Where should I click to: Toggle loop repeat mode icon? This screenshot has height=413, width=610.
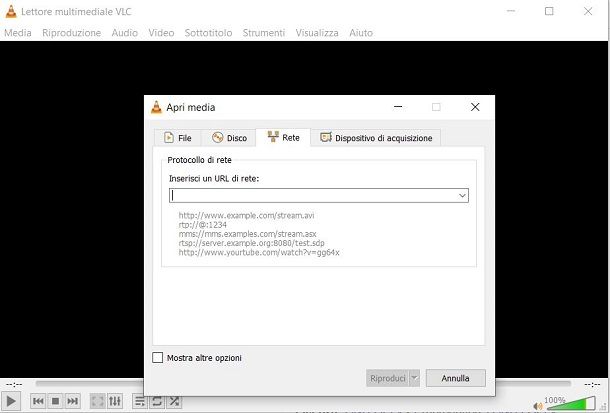157,401
